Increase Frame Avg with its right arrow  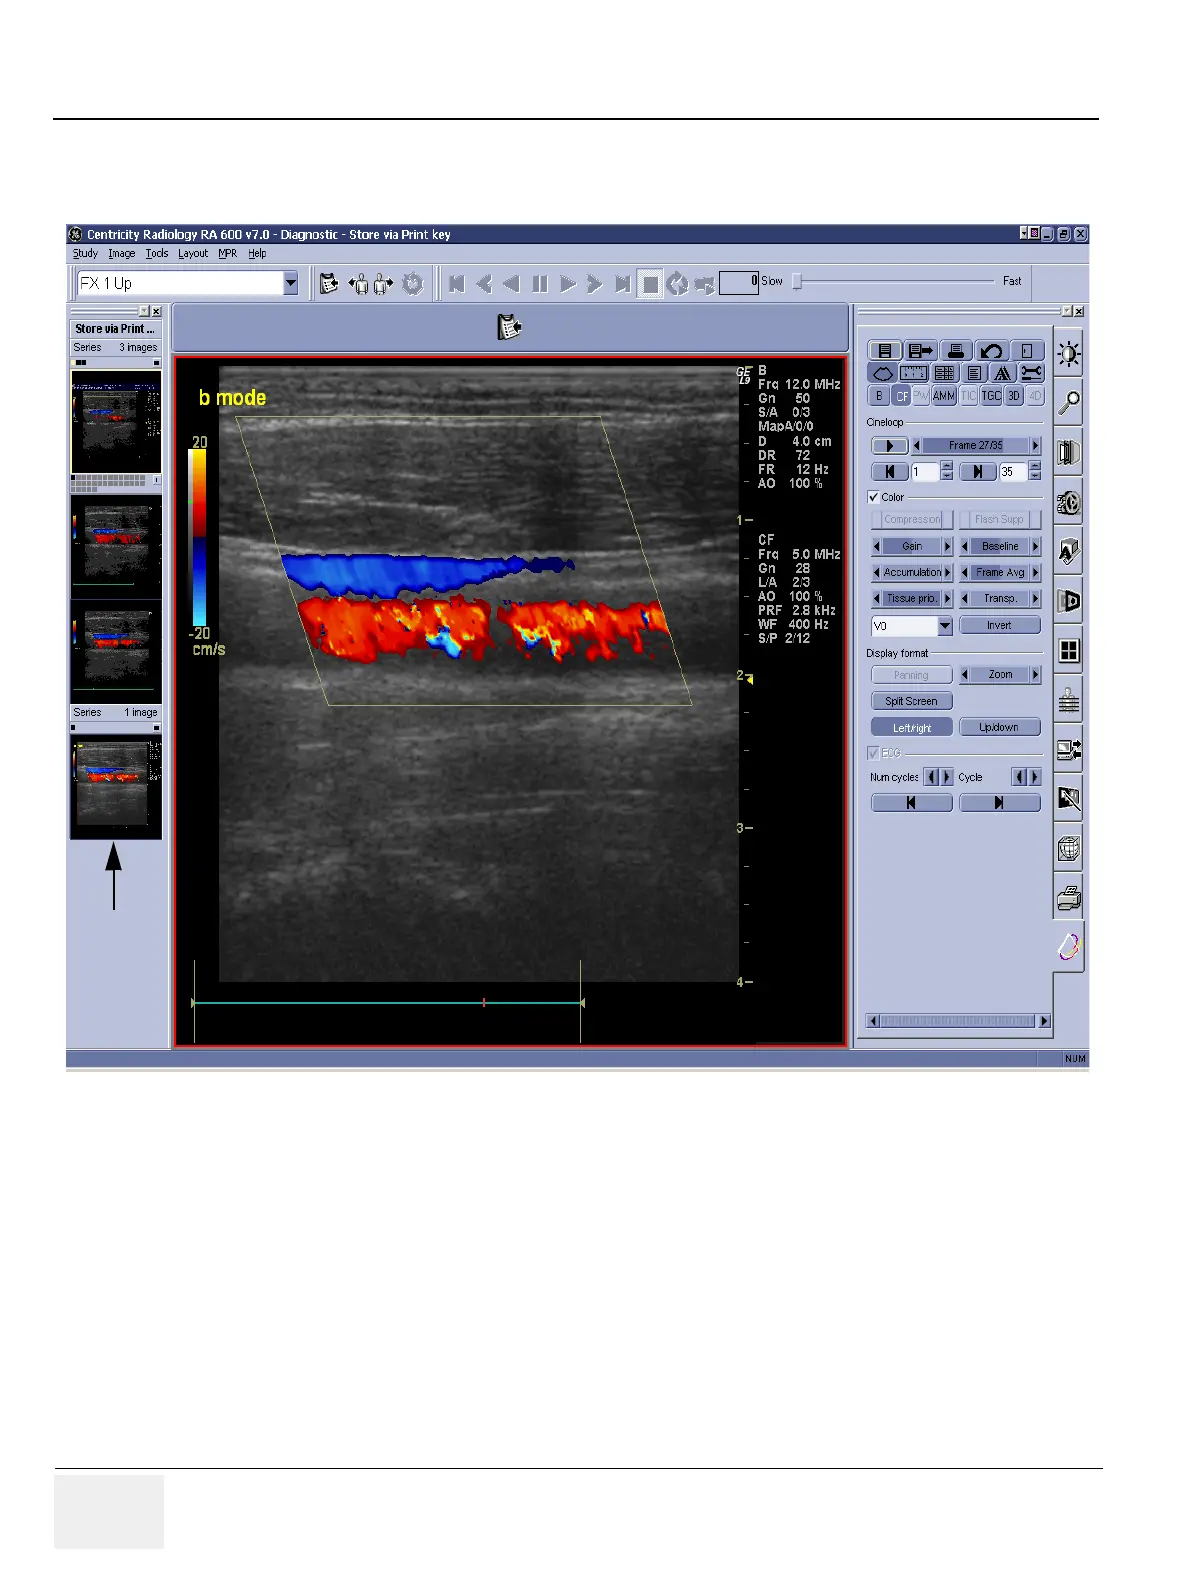click(1036, 573)
